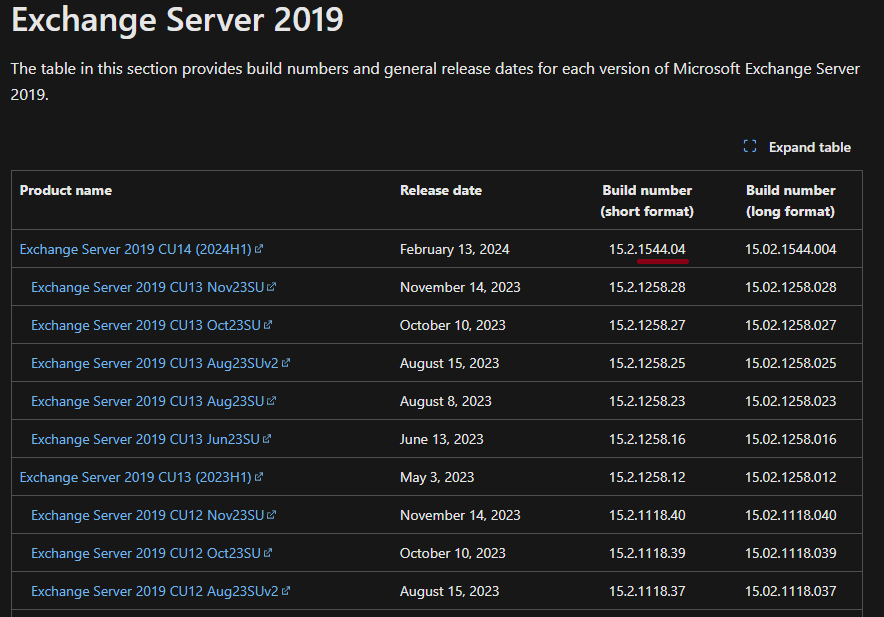This screenshot has height=617, width=884.
Task: Click Build number (short format) header
Action: click(x=647, y=201)
